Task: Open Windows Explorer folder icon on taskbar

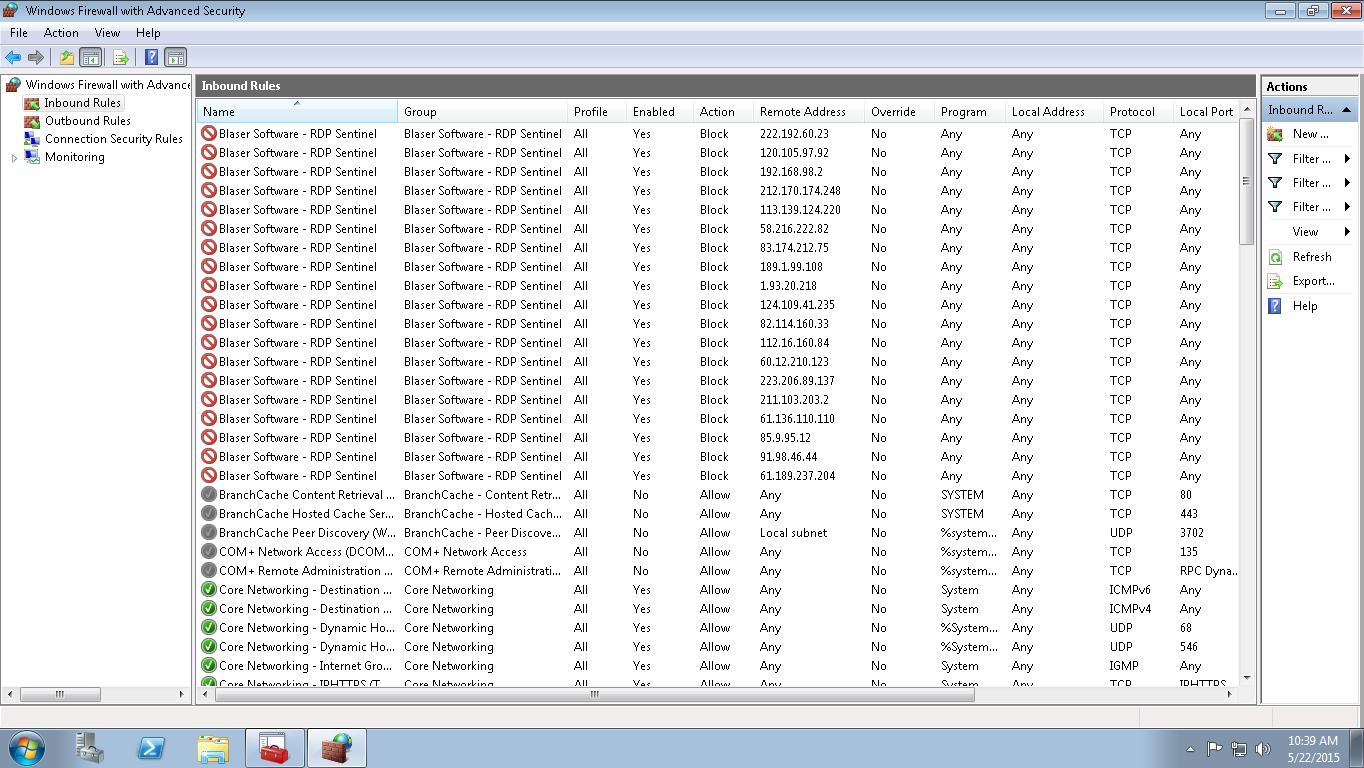Action: click(x=213, y=748)
